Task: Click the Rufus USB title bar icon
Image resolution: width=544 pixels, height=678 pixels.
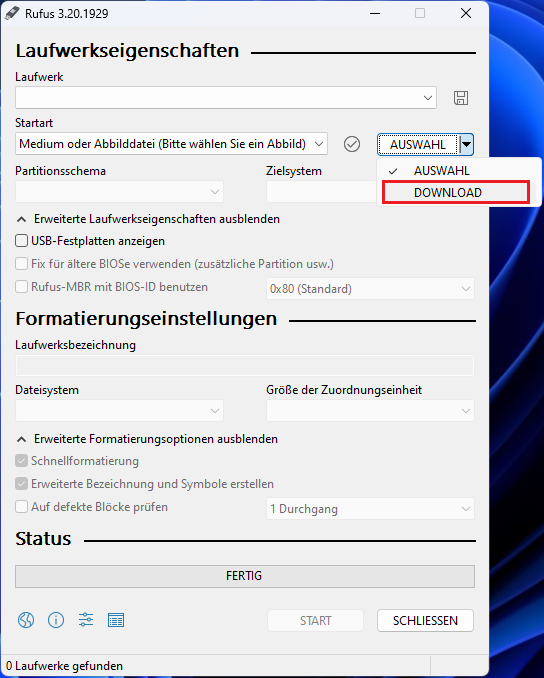Action: 12,13
